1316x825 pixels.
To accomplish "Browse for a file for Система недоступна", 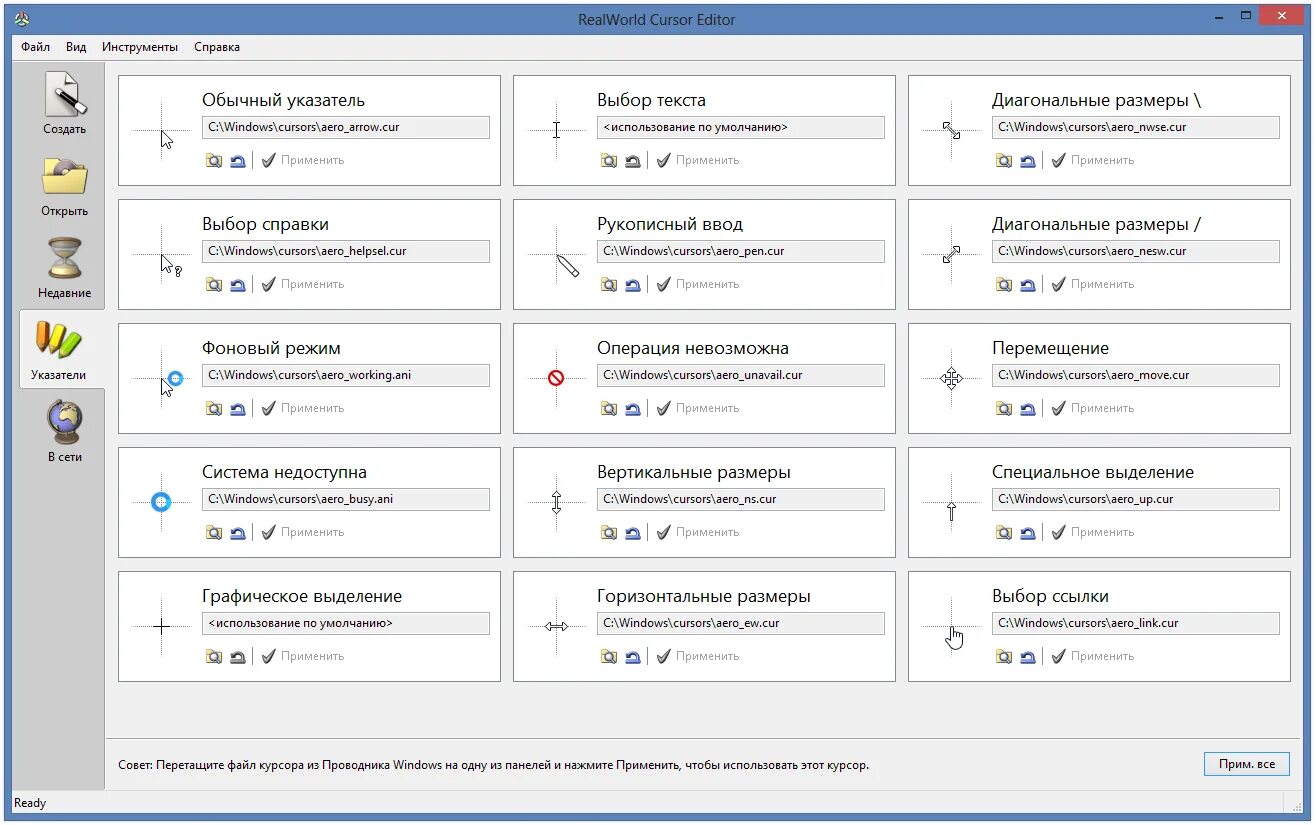I will click(214, 532).
